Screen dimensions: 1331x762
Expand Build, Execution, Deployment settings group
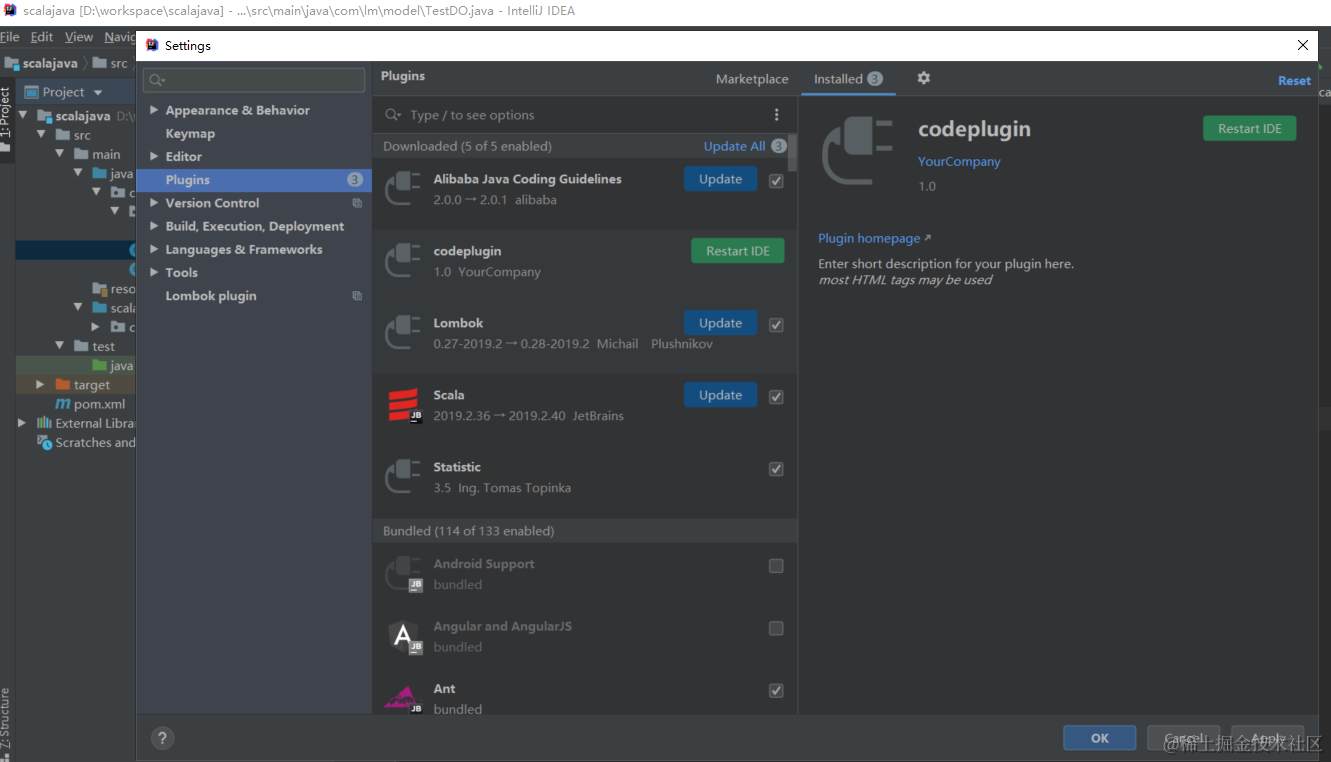pos(154,226)
